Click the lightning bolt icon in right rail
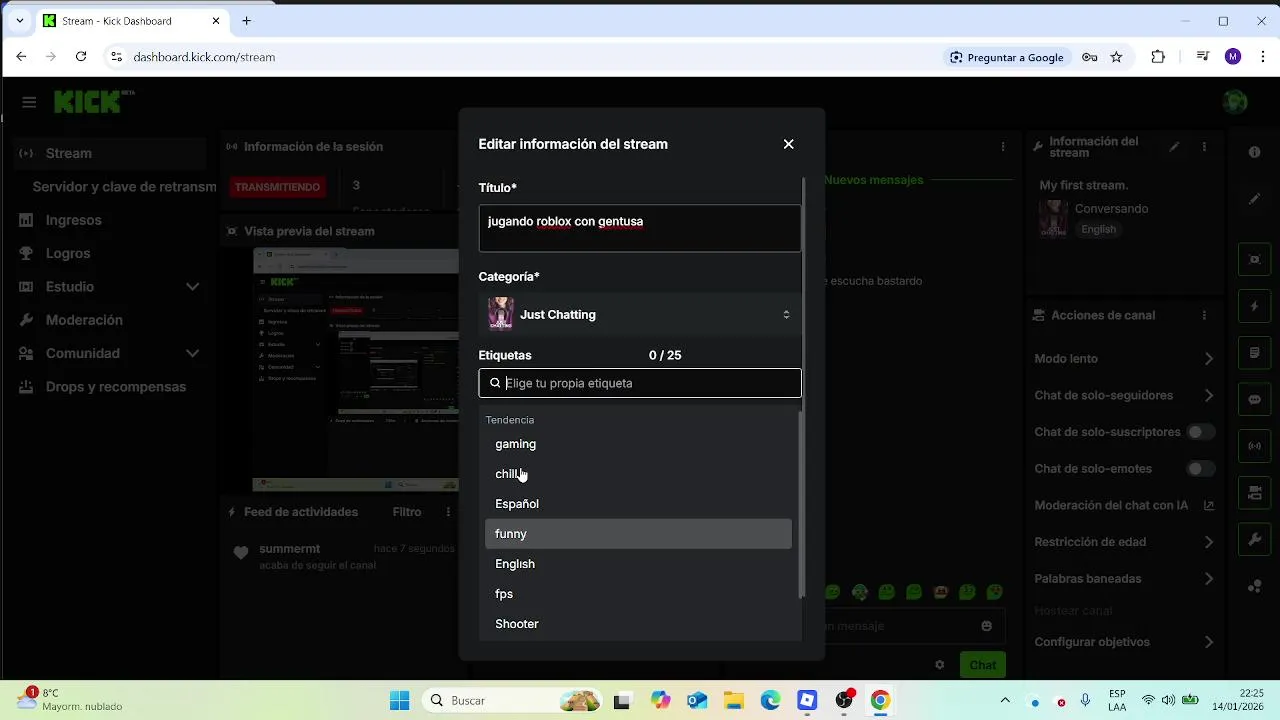The height and width of the screenshot is (720, 1280). pyautogui.click(x=1254, y=306)
